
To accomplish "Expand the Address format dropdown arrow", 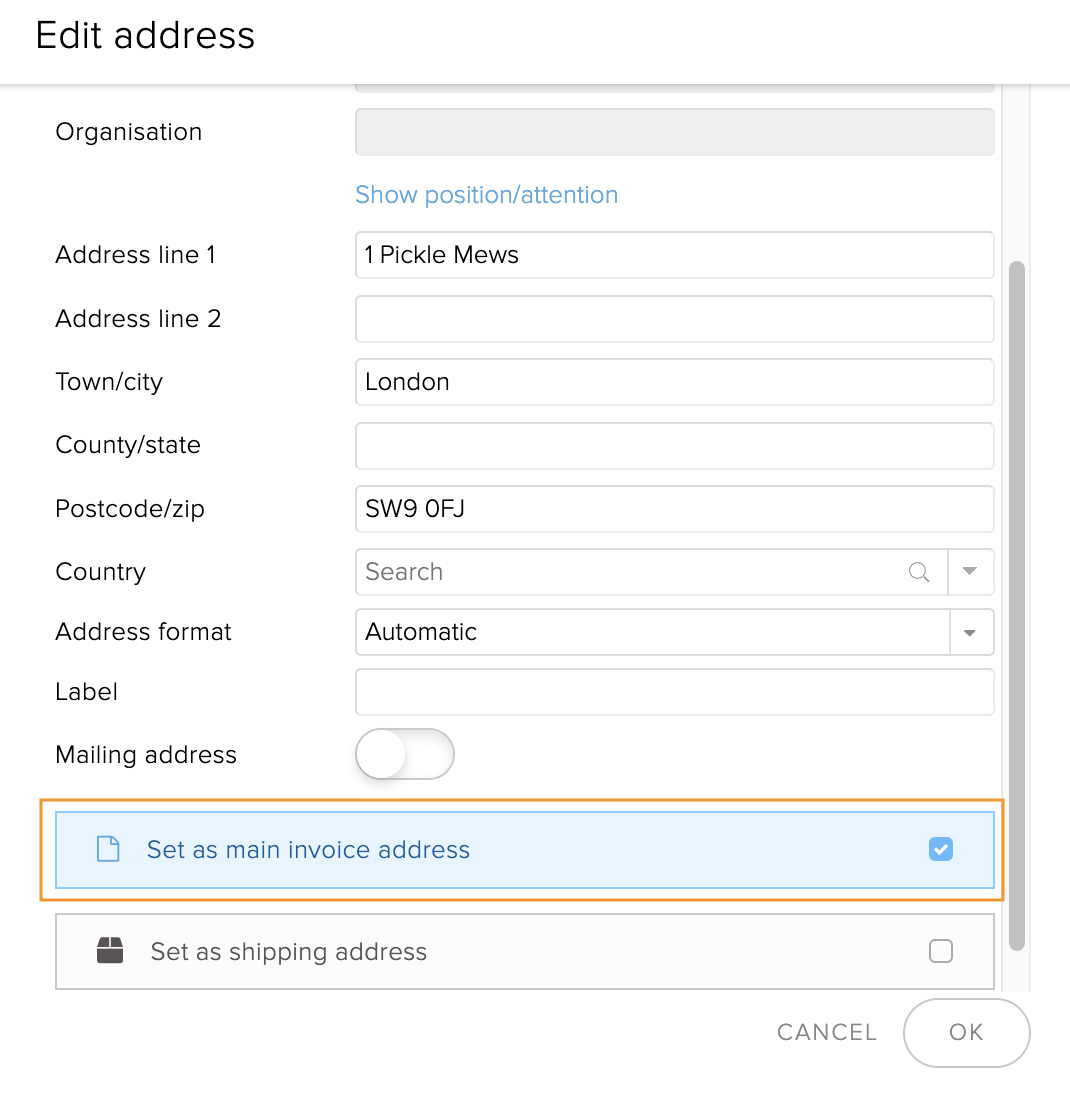I will pyautogui.click(x=969, y=633).
